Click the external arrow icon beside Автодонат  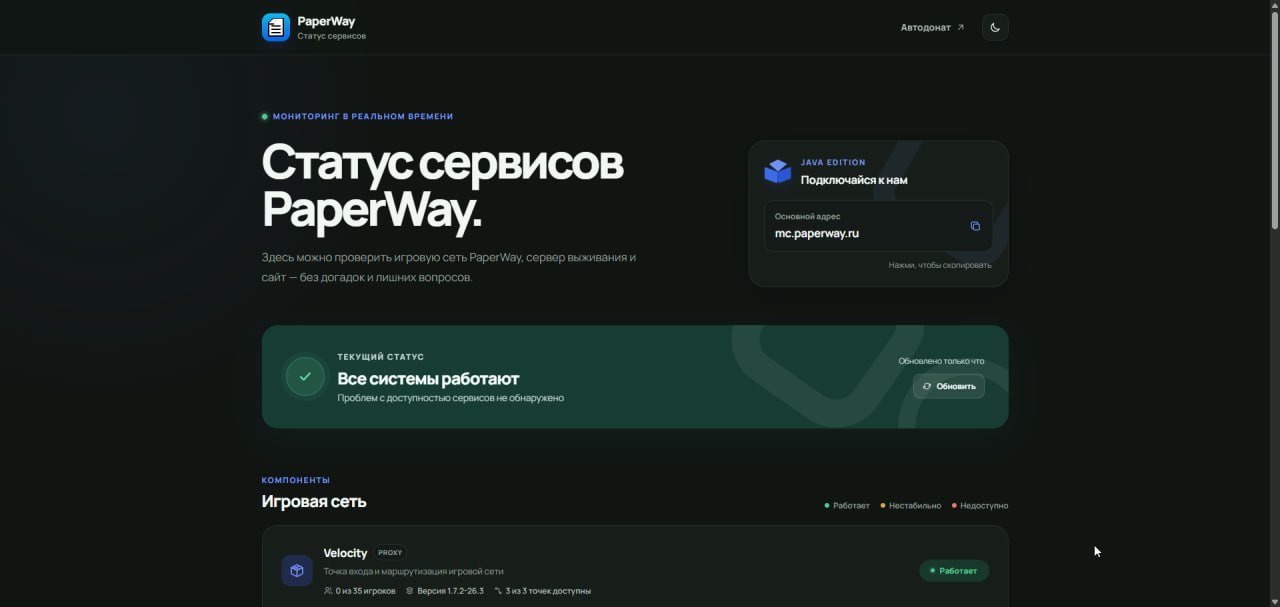tap(961, 27)
